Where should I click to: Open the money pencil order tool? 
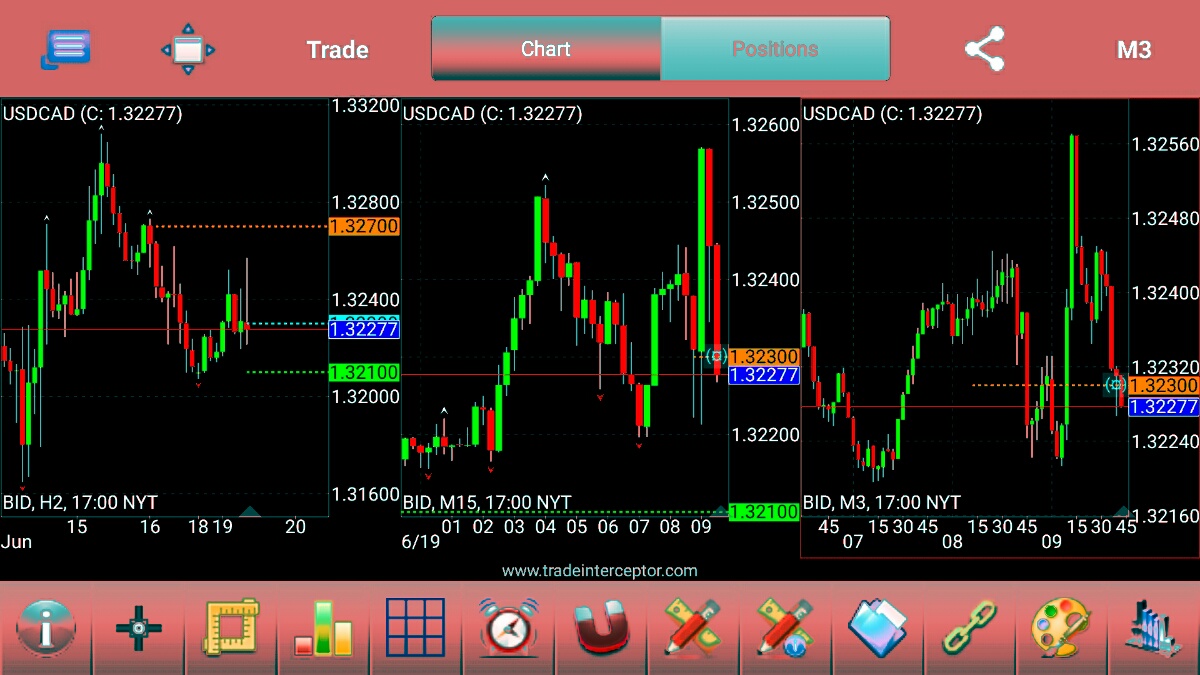coord(692,628)
